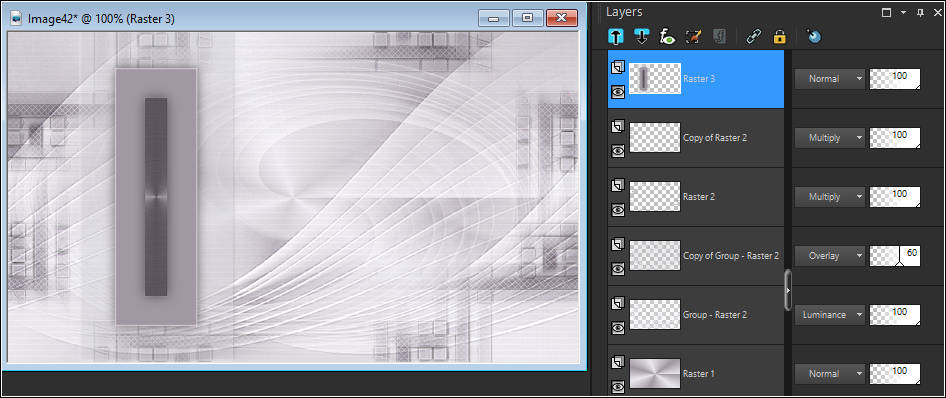This screenshot has height=398, width=946.
Task: Toggle visibility of Raster 1 layer
Action: click(x=618, y=387)
